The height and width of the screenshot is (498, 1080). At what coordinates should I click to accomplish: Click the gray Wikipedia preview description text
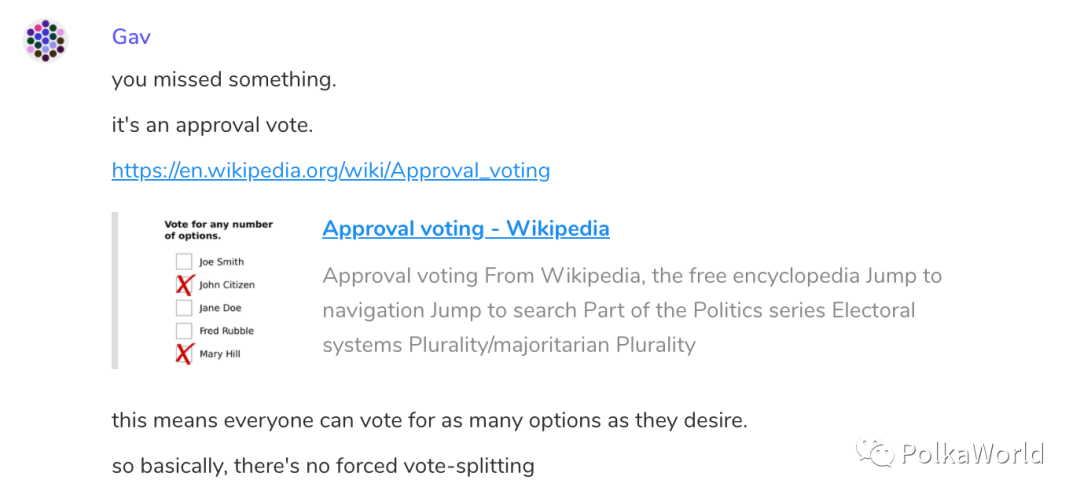point(632,310)
